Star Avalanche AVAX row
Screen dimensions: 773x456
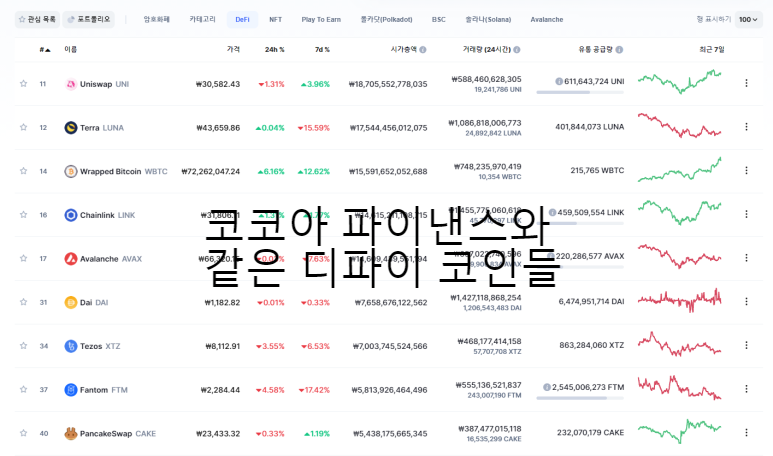(x=23, y=258)
